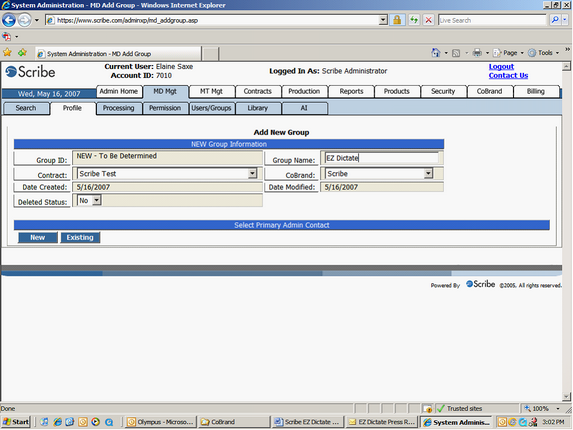Screen dimensions: 573x430
Task: Select the Search sub-tab
Action: coord(26,108)
